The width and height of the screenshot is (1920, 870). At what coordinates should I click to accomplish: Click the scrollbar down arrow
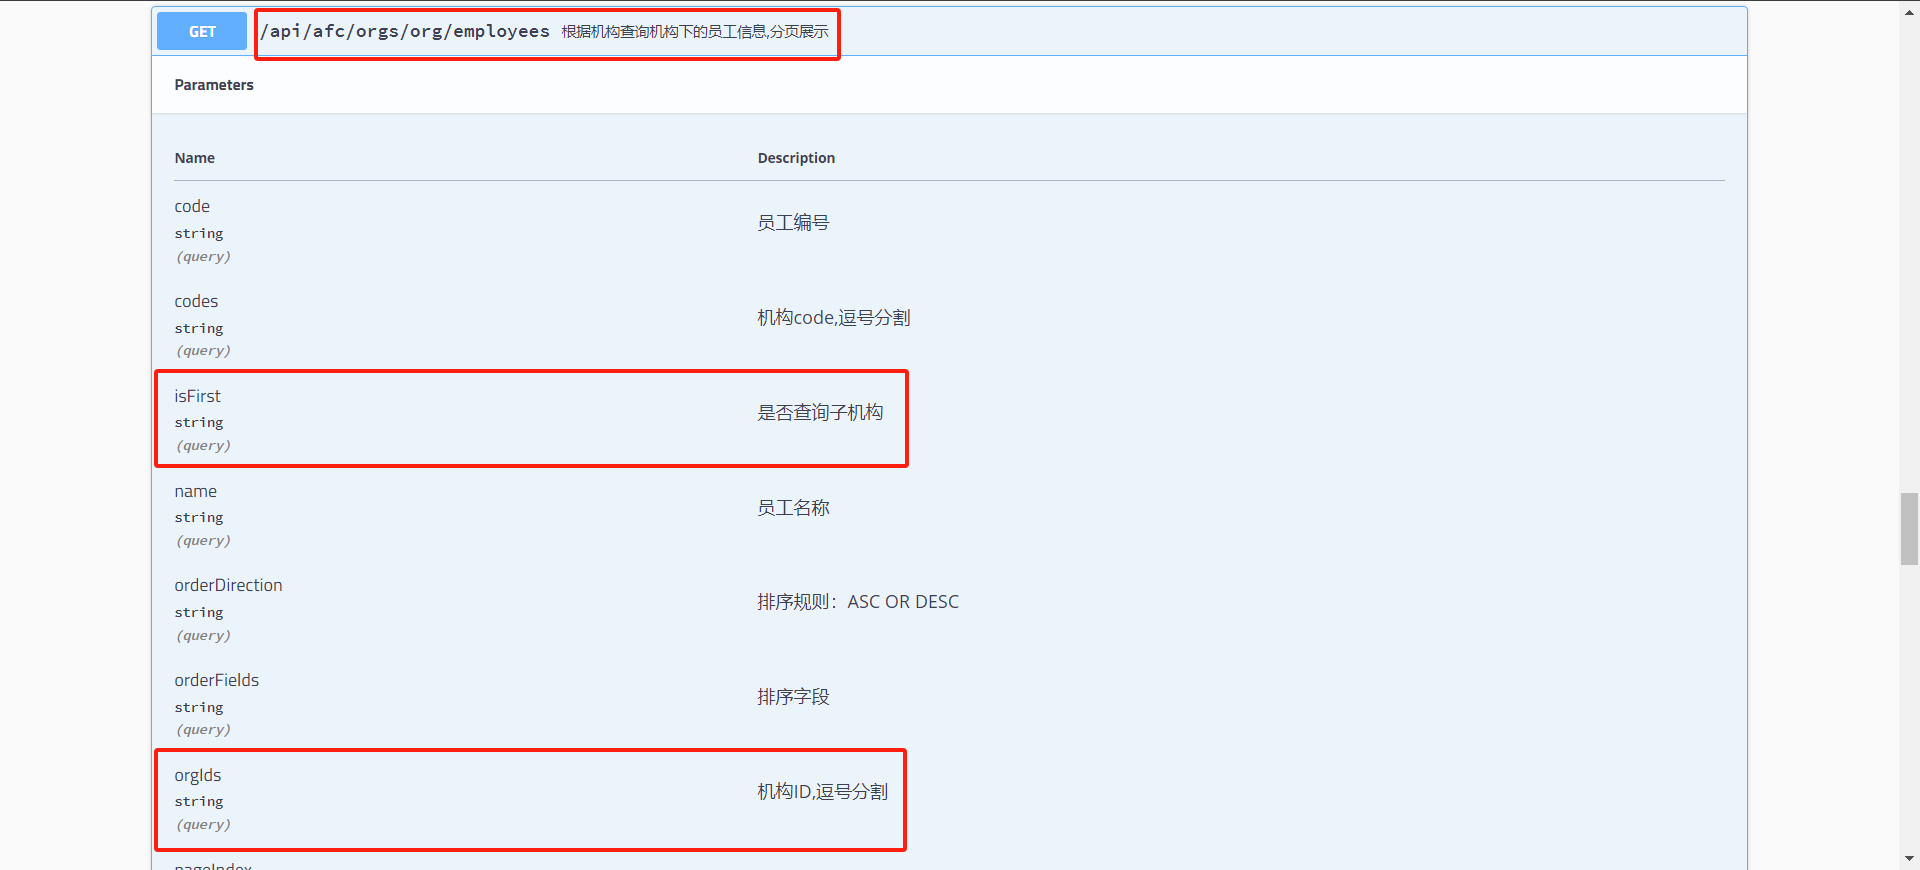(1909, 859)
